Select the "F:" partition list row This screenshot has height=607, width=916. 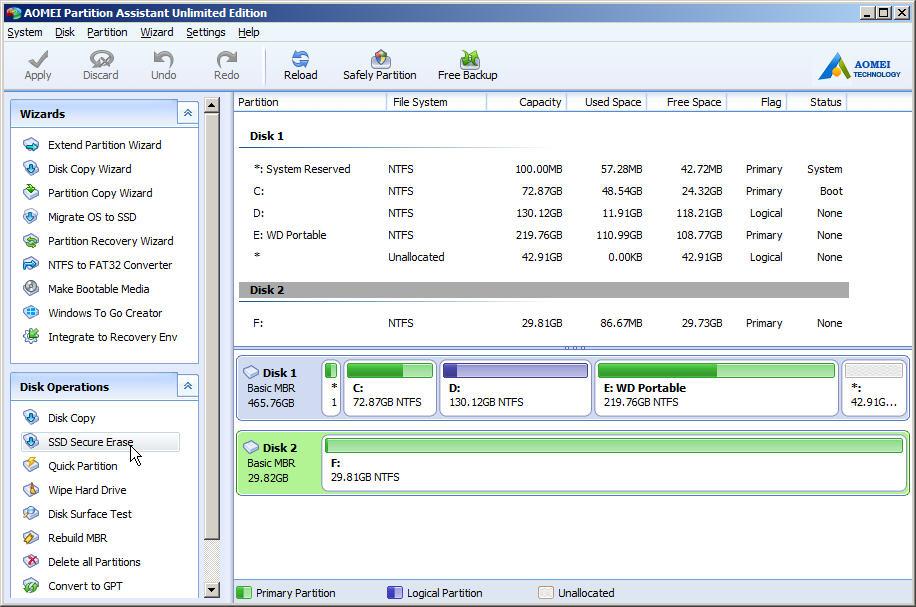click(543, 323)
